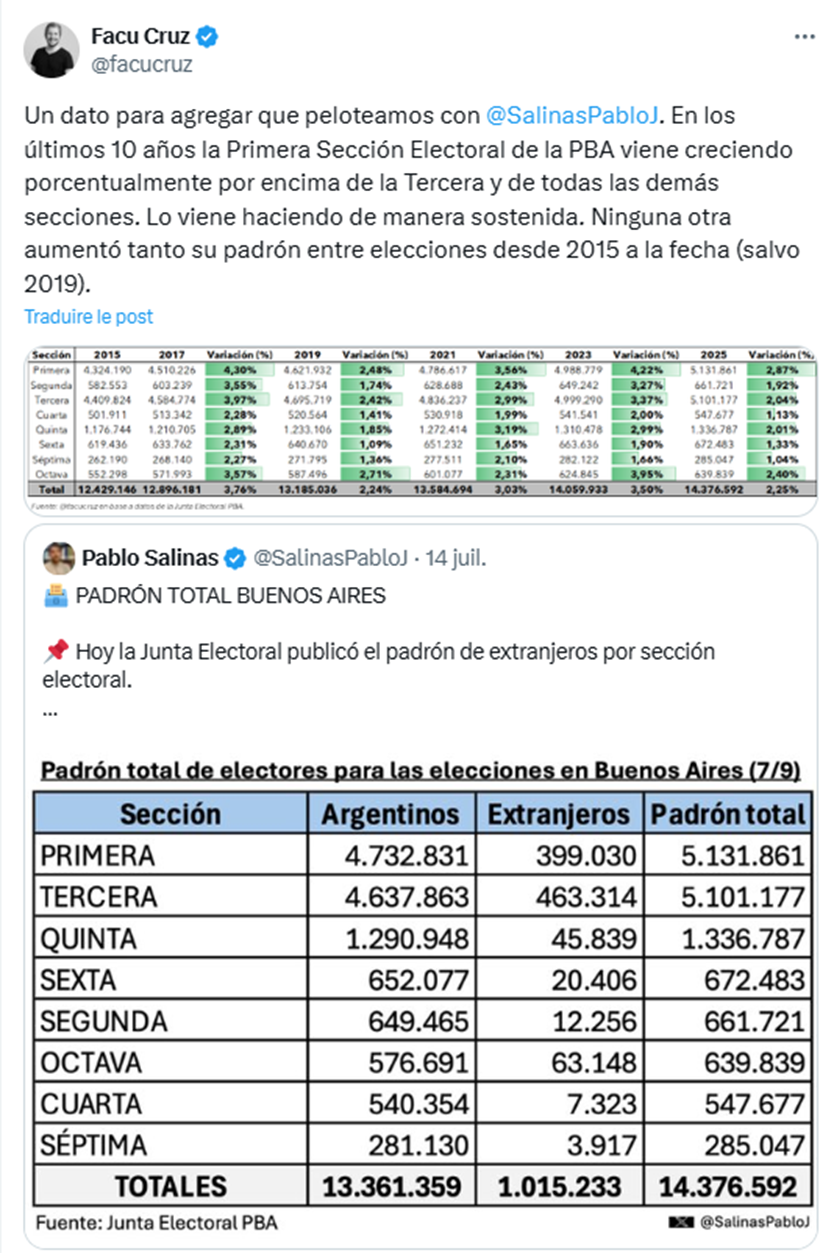Open the '14 juil.' timestamp

point(455,557)
